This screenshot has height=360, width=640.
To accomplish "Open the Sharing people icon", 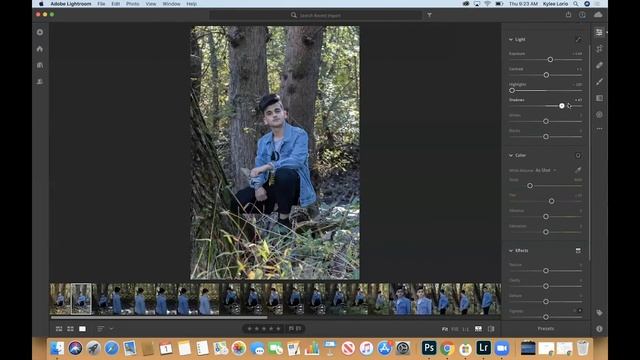I will (x=40, y=82).
